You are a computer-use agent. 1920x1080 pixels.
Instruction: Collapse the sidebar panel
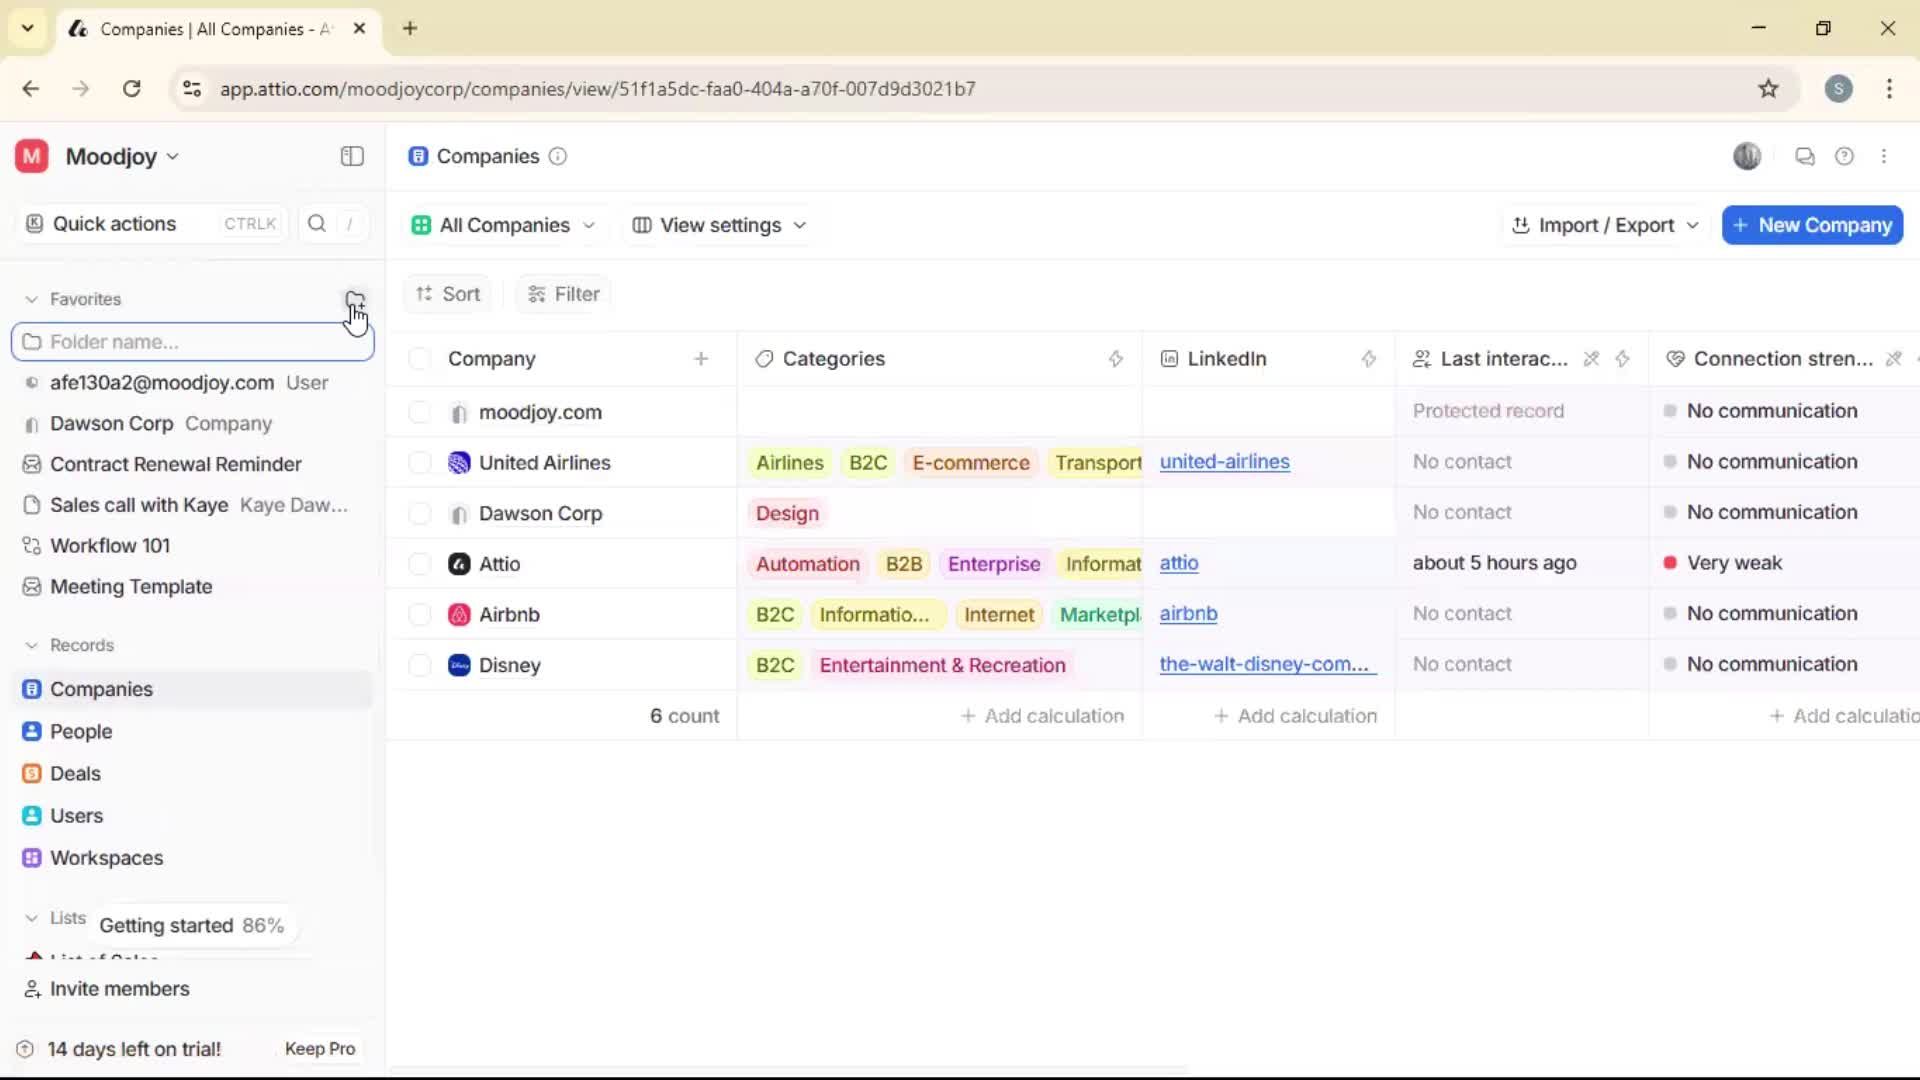[x=351, y=156]
